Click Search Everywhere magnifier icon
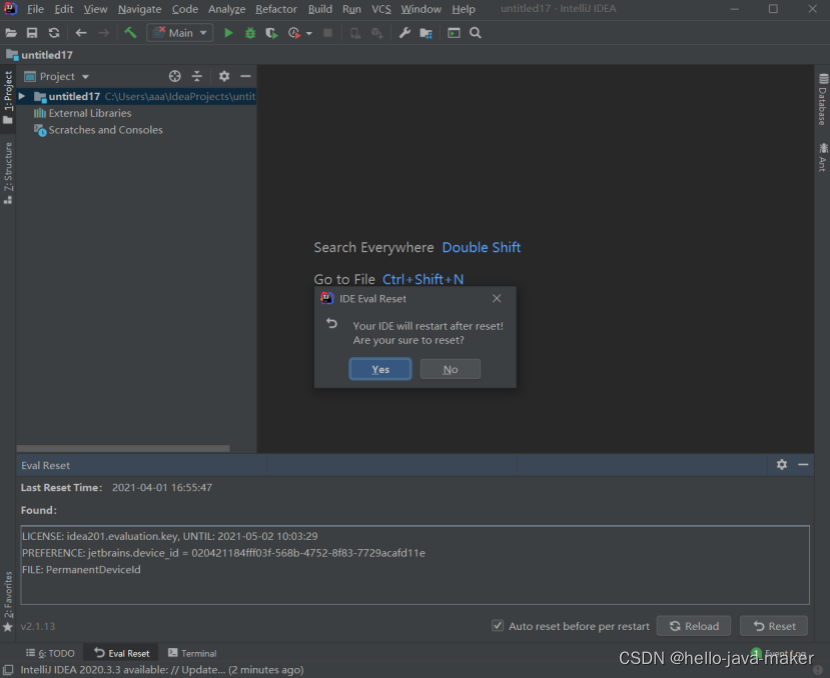The image size is (830, 678). pos(475,33)
